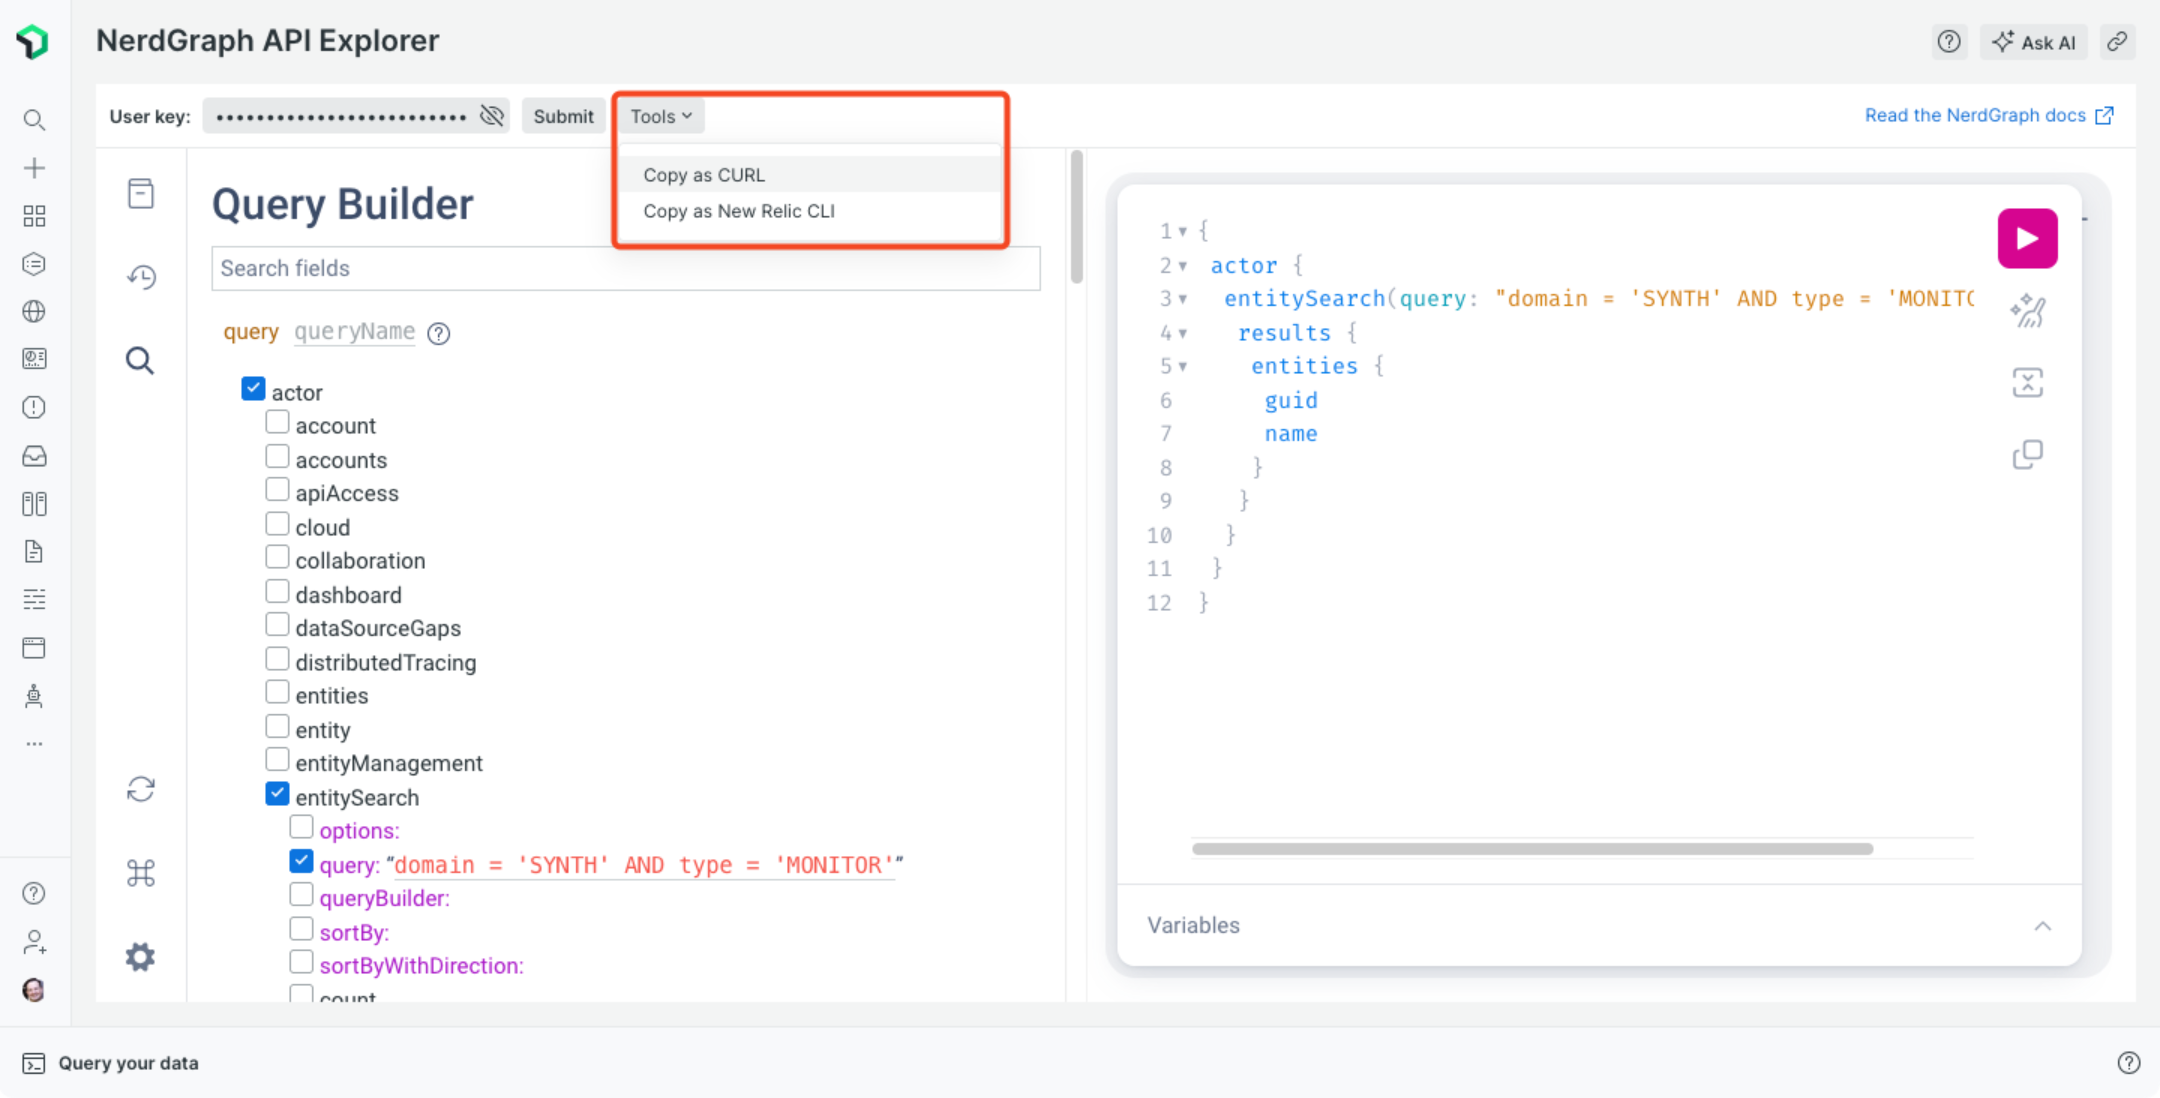This screenshot has height=1098, width=2160.
Task: Collapse the results block on line 4
Action: pyautogui.click(x=1183, y=333)
